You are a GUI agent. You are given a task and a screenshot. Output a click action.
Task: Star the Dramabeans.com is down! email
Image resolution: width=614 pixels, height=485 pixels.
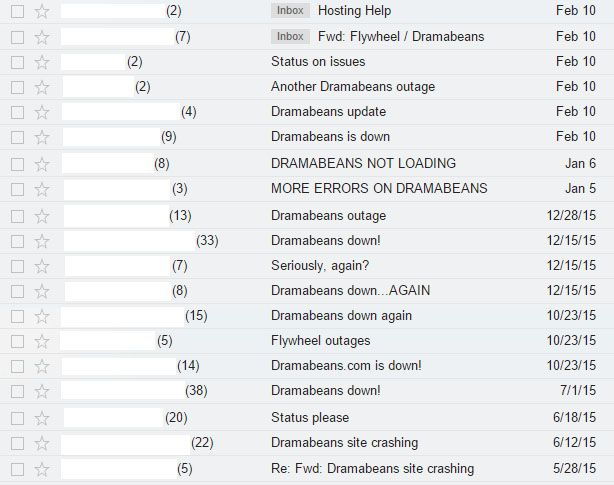(42, 367)
